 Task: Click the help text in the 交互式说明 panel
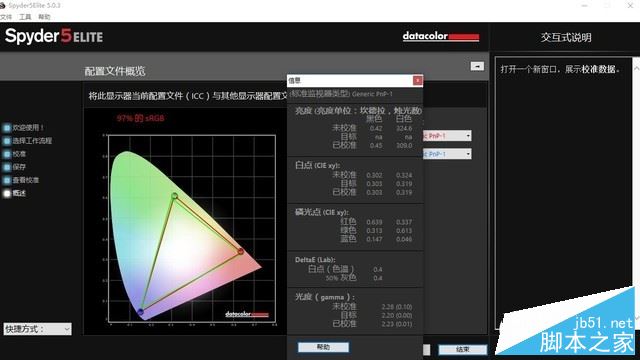pos(560,69)
